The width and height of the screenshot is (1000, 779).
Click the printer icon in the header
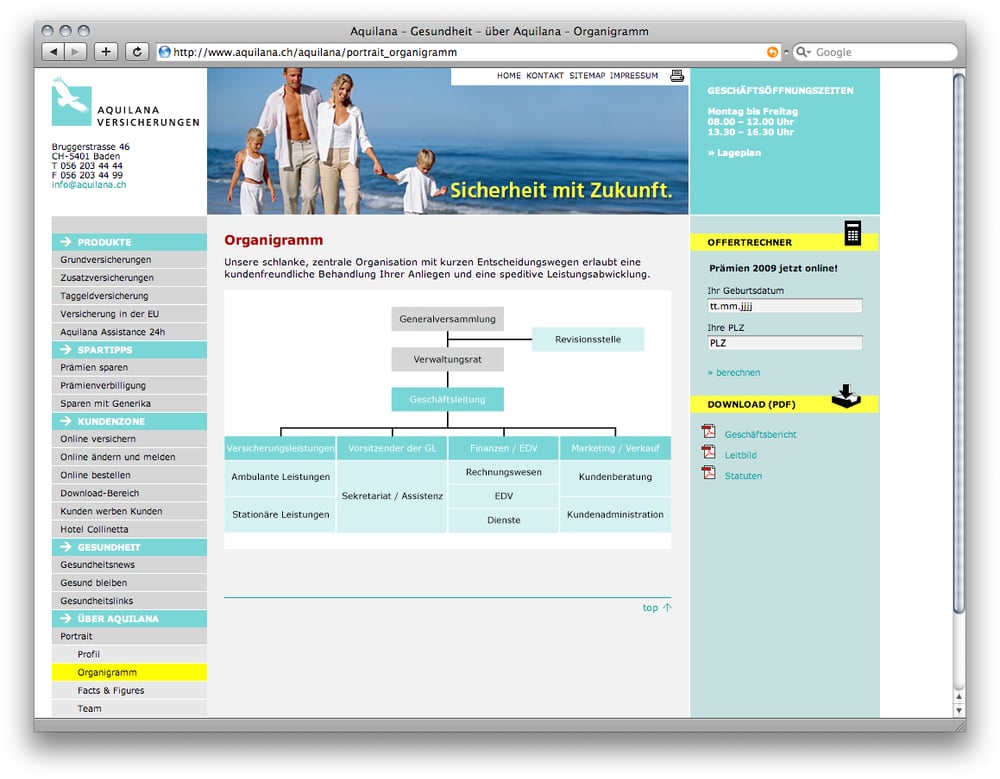click(677, 75)
